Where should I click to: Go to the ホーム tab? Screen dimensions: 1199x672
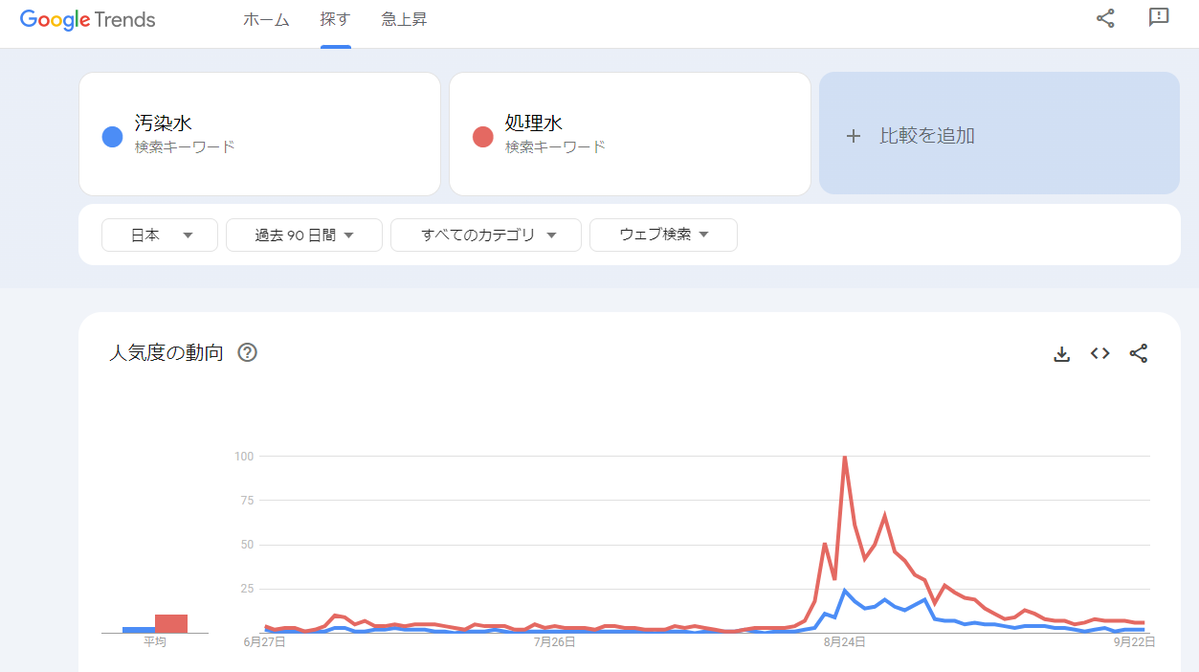[x=266, y=20]
